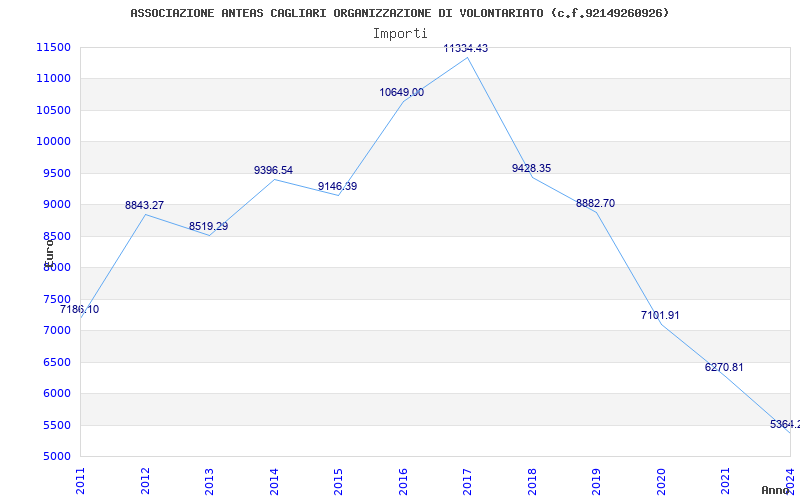
Task: Click the 2016 x-axis label
Action: [403, 481]
